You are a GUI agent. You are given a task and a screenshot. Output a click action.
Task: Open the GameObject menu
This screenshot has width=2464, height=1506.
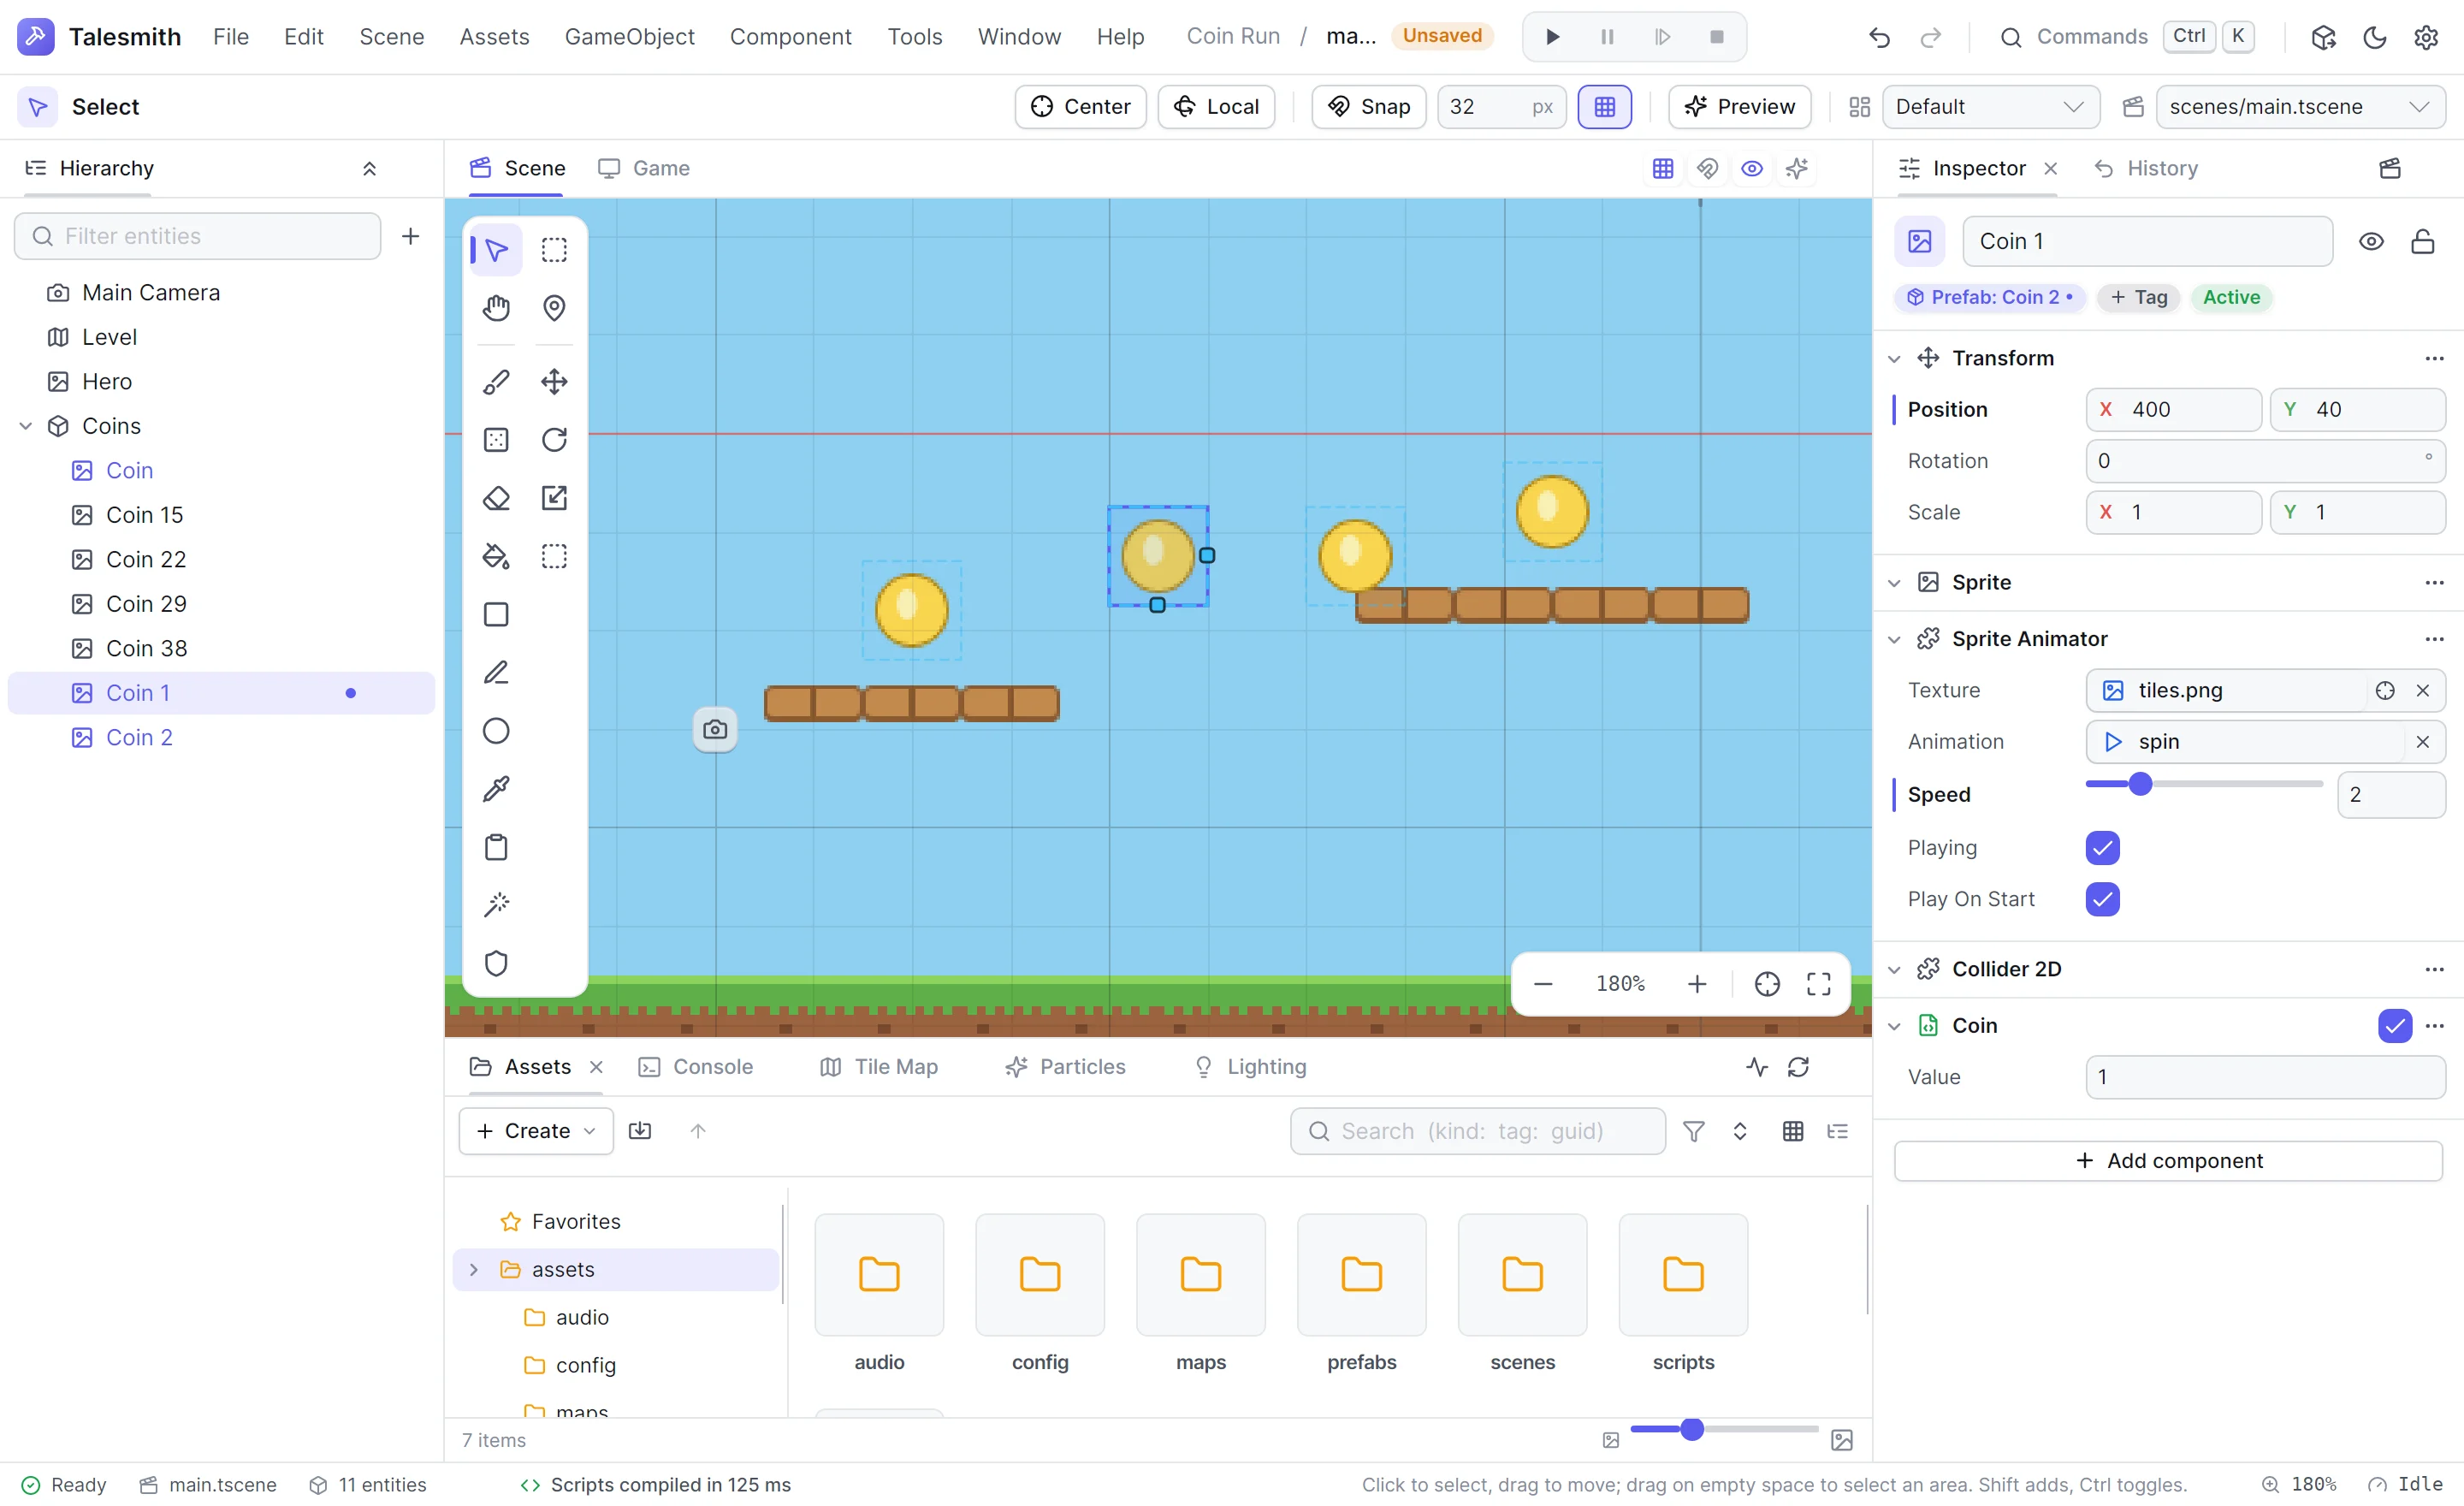pyautogui.click(x=629, y=37)
